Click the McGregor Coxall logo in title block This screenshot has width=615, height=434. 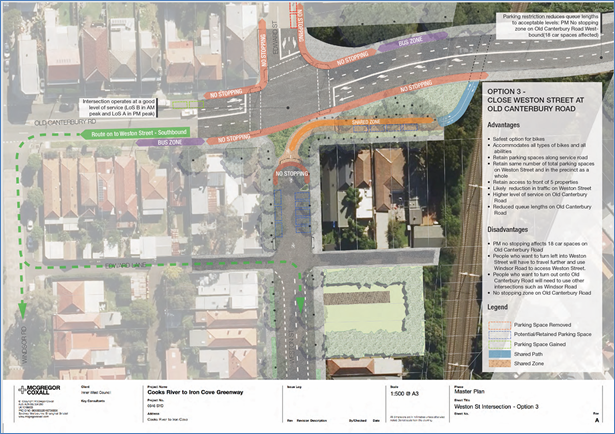point(39,390)
